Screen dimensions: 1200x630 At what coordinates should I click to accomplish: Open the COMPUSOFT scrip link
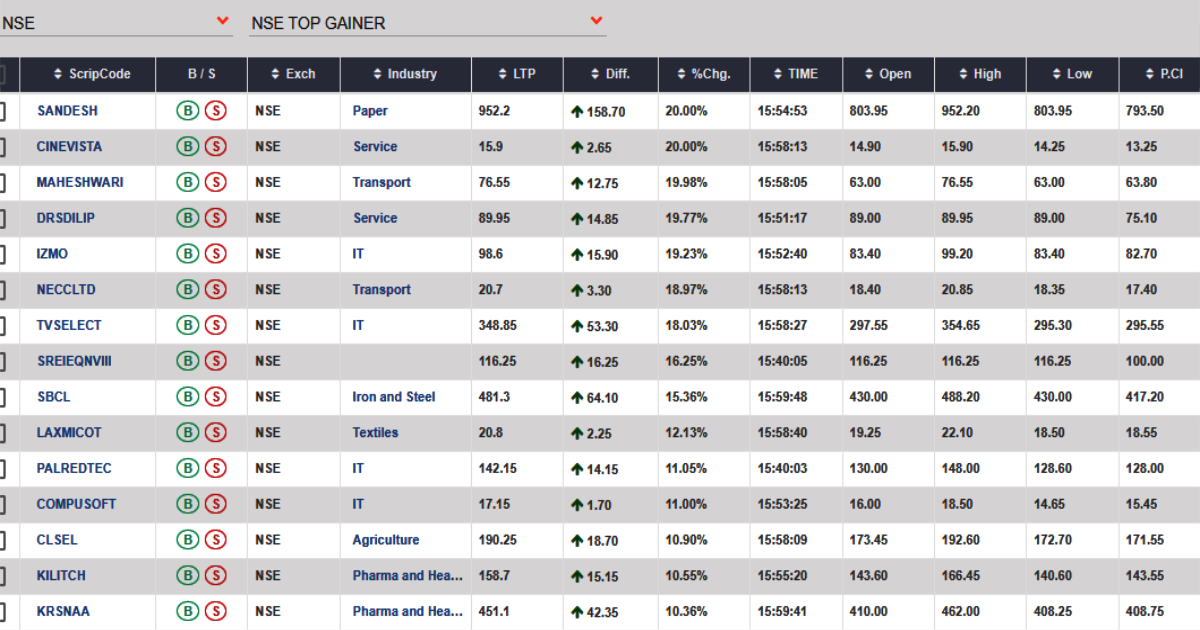tap(69, 504)
